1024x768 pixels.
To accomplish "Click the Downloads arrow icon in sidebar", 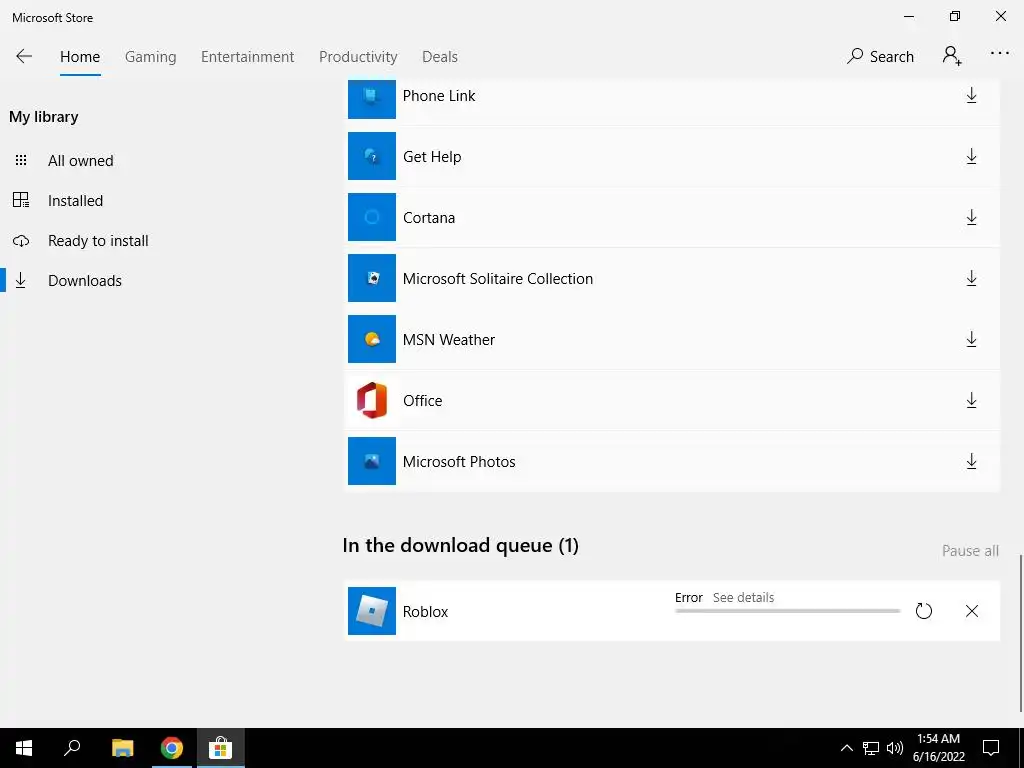I will coord(21,280).
